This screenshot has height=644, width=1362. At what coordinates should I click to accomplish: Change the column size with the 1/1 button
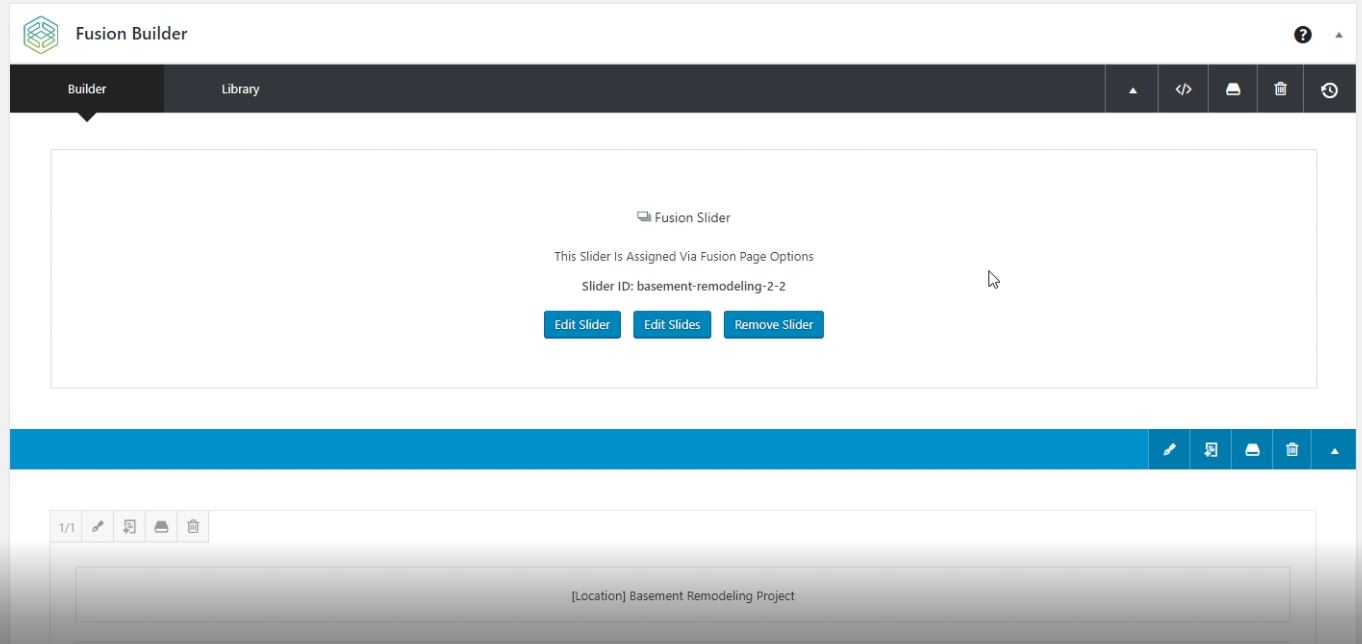(x=66, y=527)
